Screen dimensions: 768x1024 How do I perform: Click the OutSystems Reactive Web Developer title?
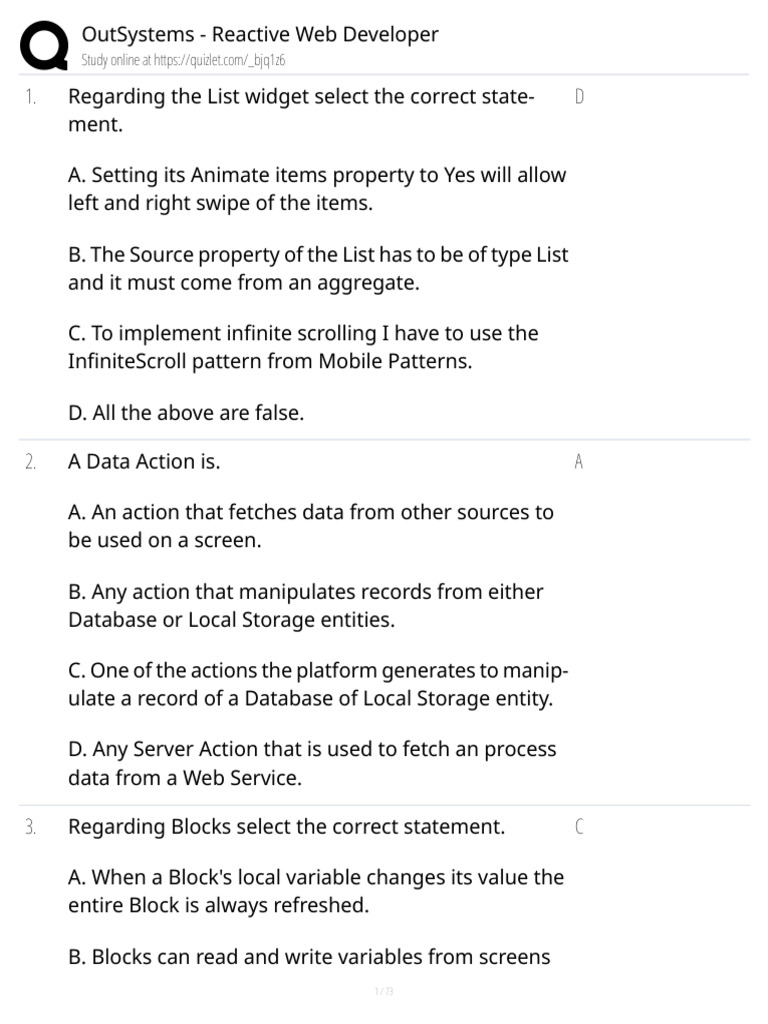pyautogui.click(x=260, y=34)
